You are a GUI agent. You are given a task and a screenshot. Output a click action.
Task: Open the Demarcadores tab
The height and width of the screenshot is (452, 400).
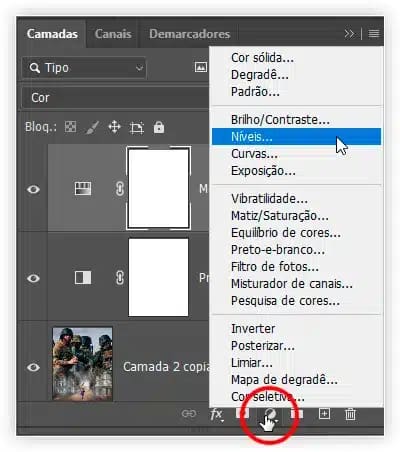[190, 34]
